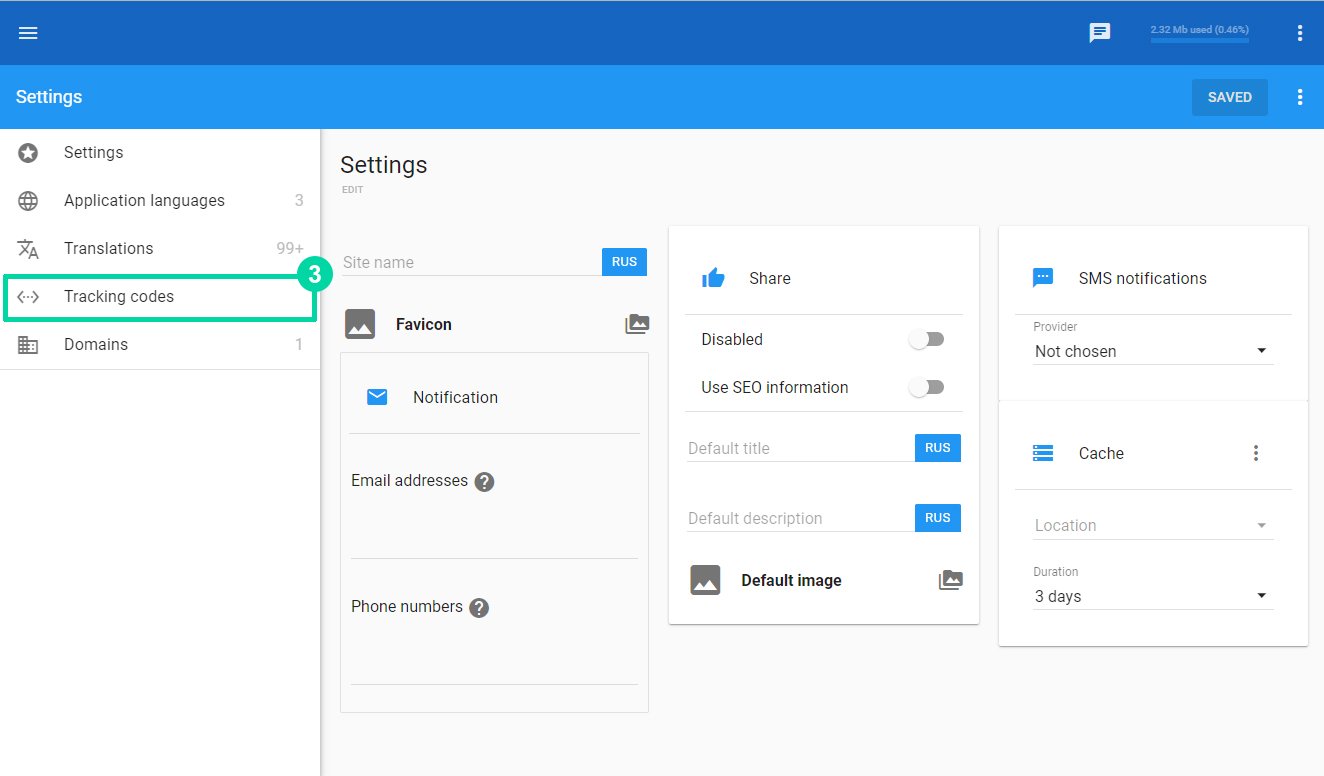
Task: Click the Favicon label
Action: pyautogui.click(x=424, y=324)
